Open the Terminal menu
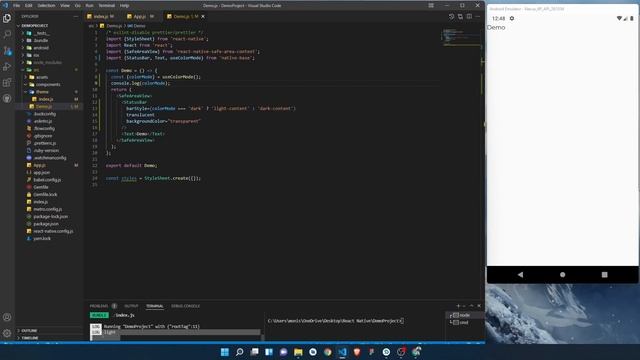Screen dimensions: 640x360 107,6
